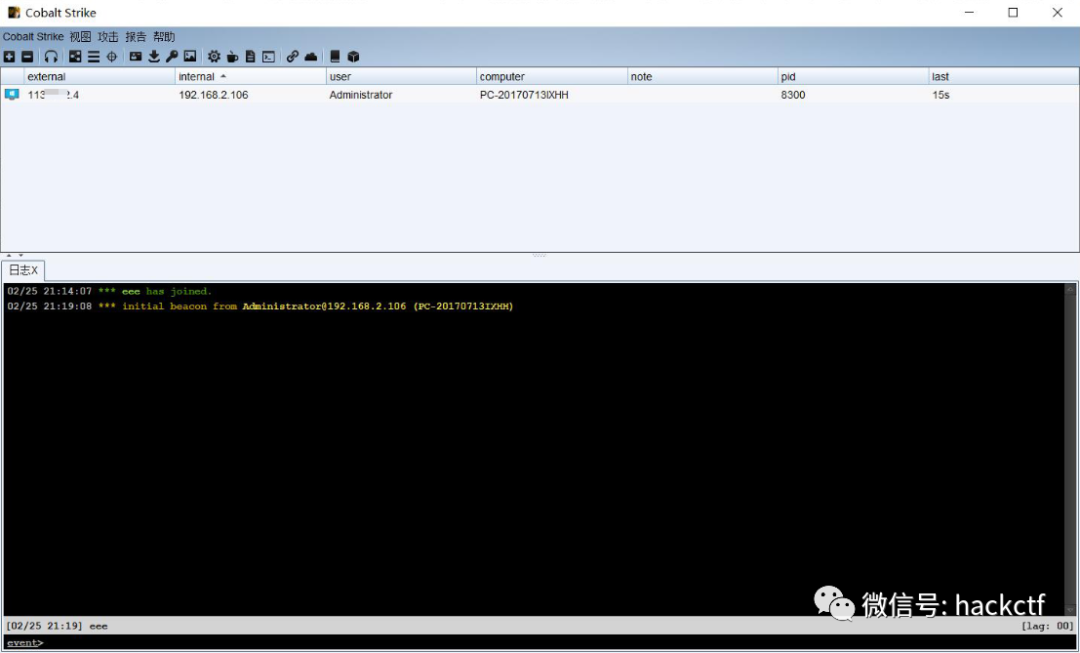1080x653 pixels.
Task: Click the panel divider collapse arrows
Action: pos(14,256)
